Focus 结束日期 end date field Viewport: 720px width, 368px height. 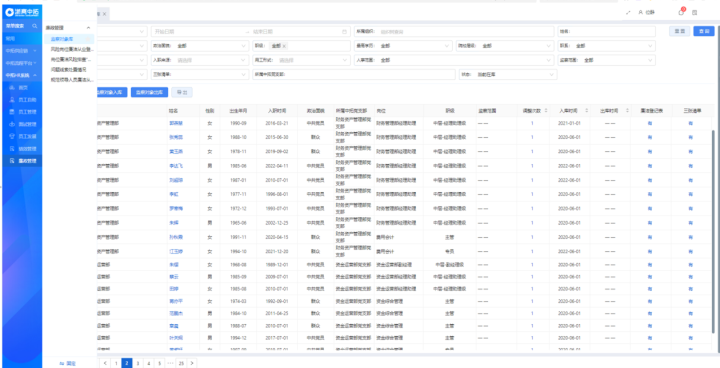pos(296,32)
